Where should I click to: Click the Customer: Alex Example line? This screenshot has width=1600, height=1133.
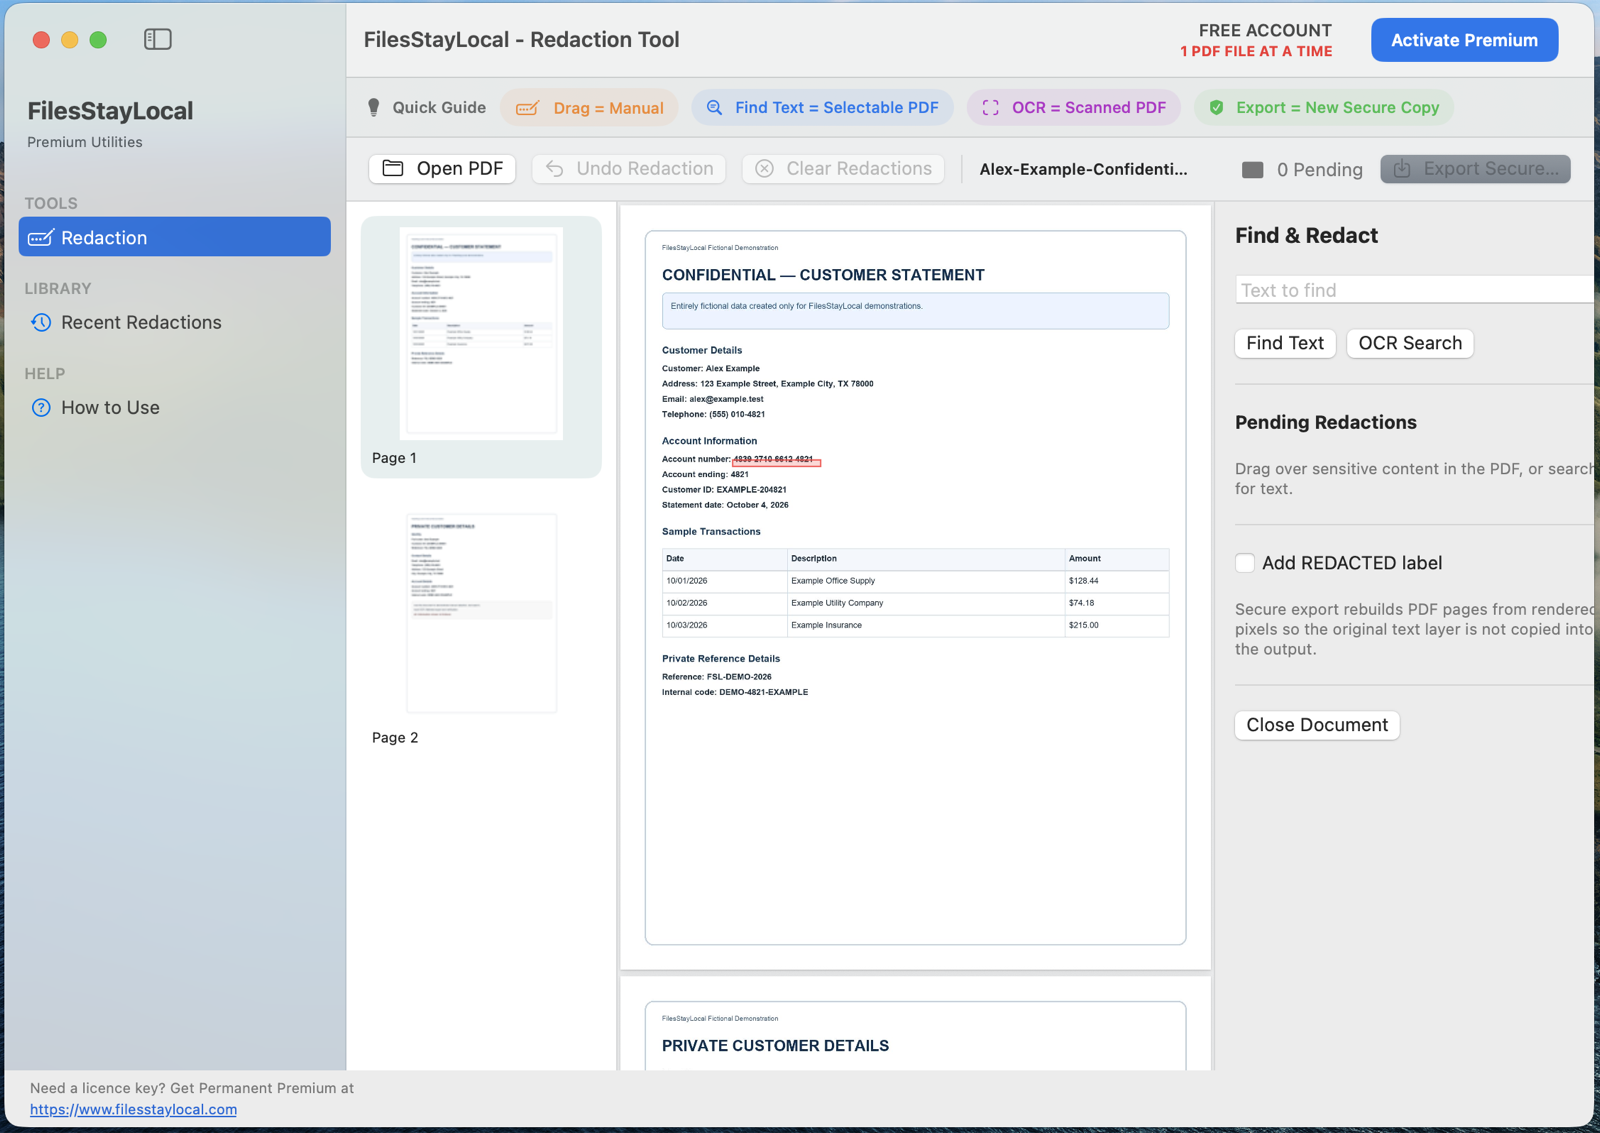[711, 368]
